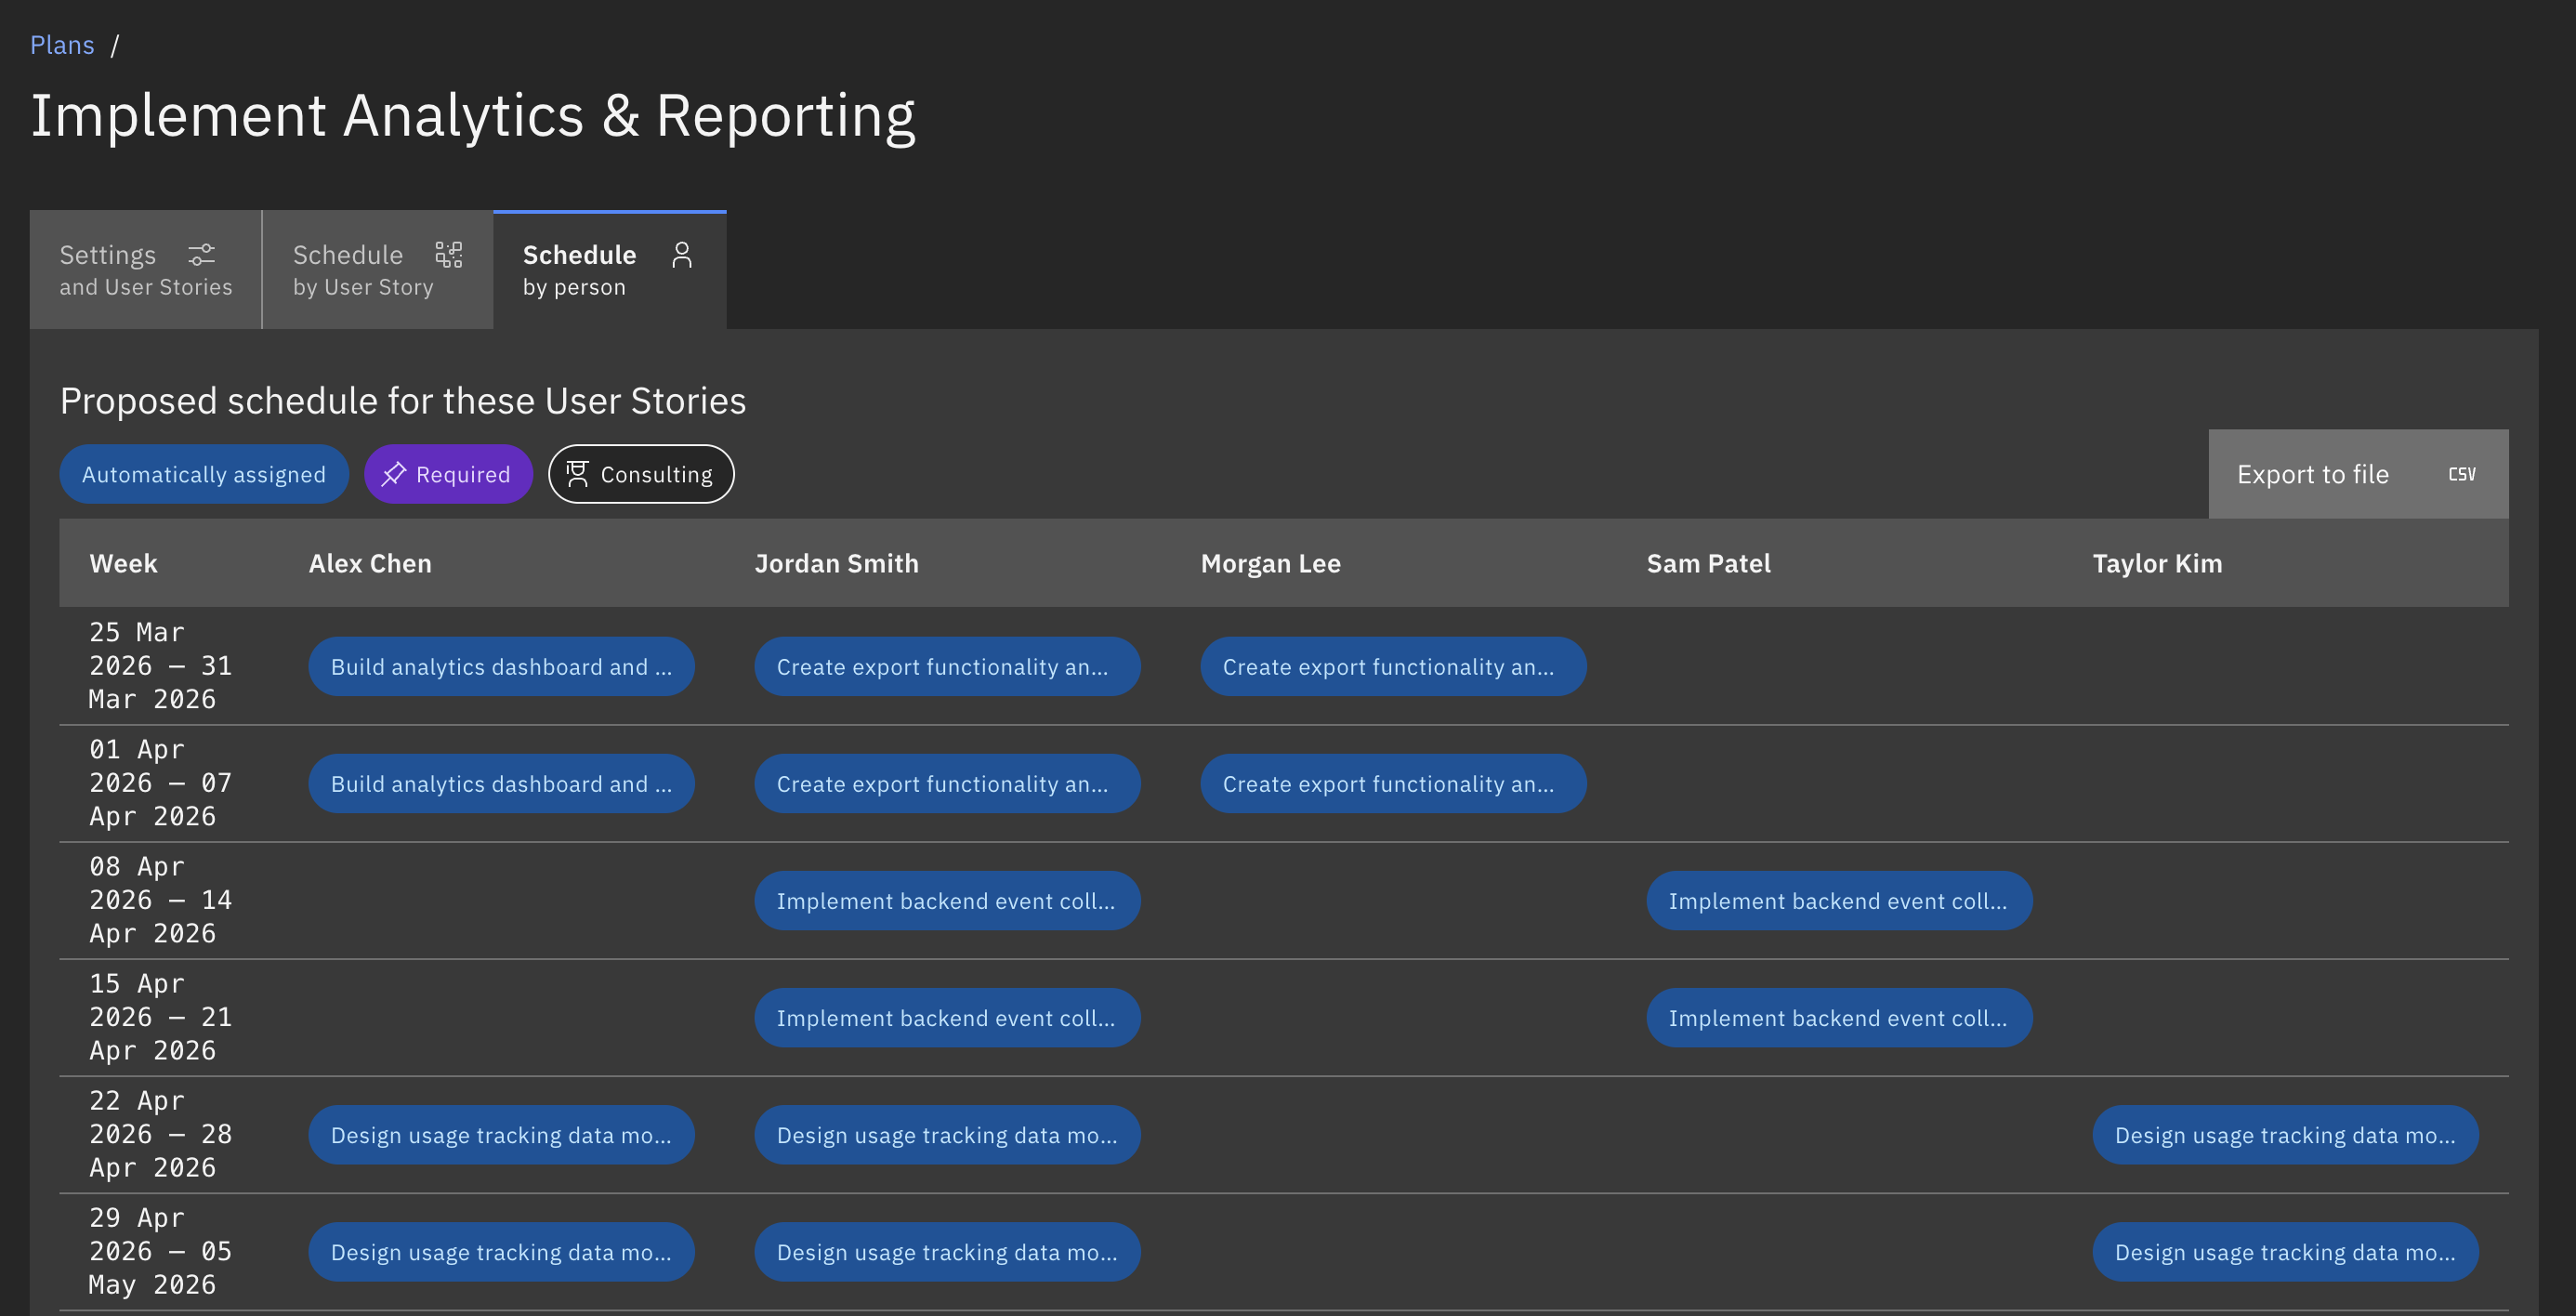Click the presenter icon in Consulting chip
This screenshot has height=1316, width=2576.
(578, 474)
